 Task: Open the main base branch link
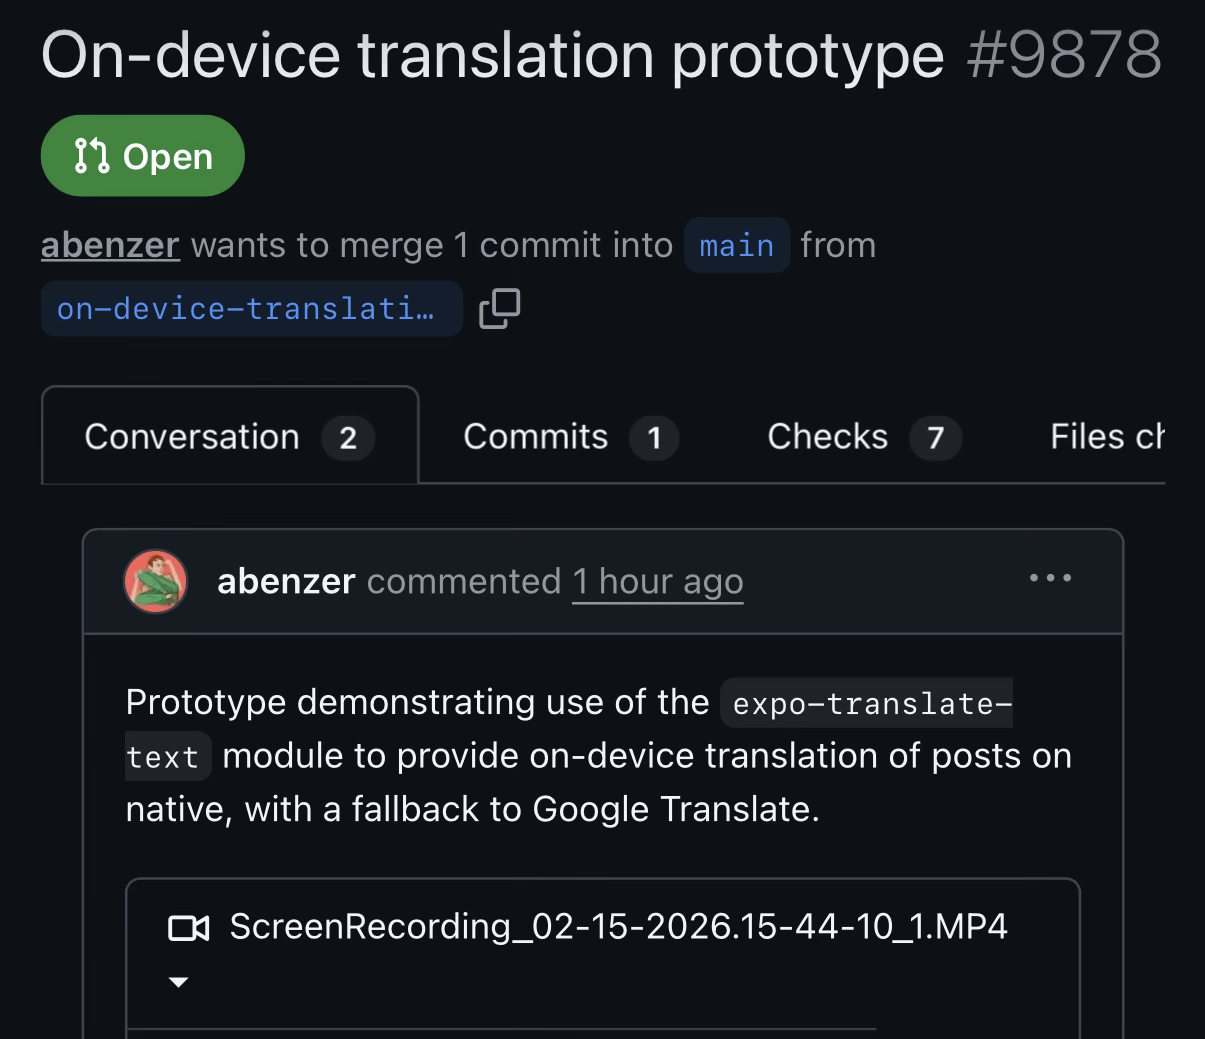(x=737, y=245)
